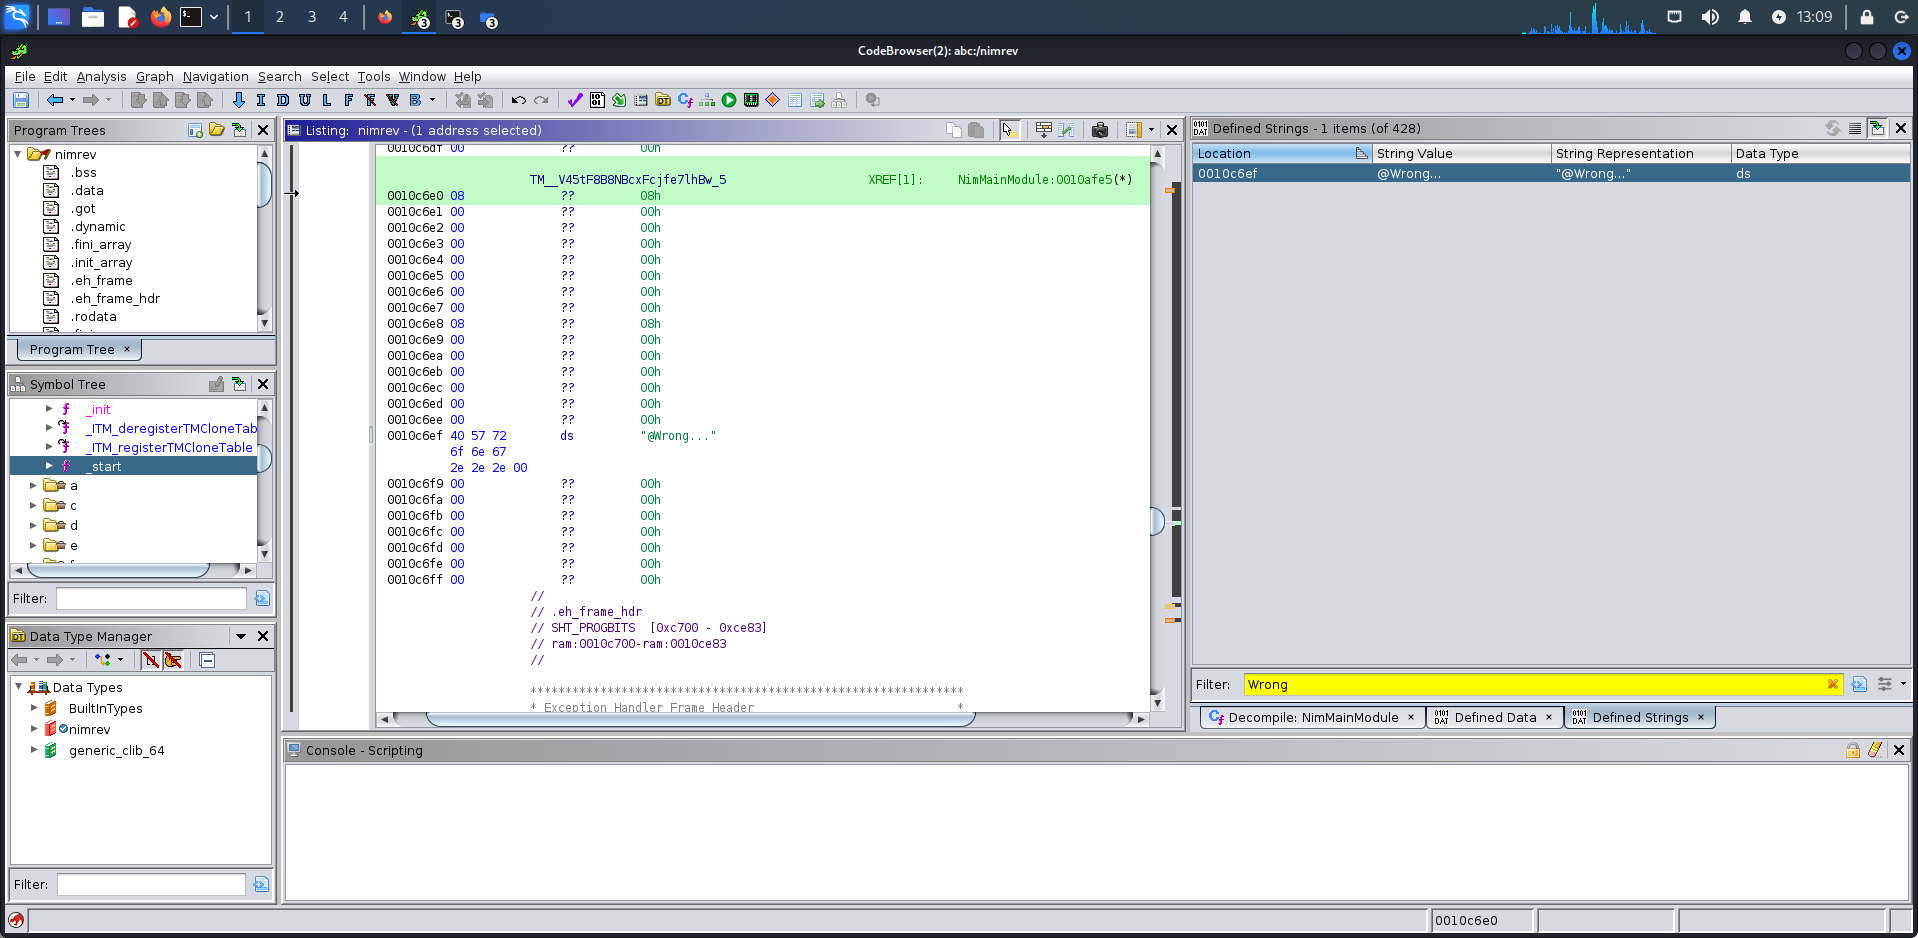Image resolution: width=1918 pixels, height=938 pixels.
Task: Toggle the Data Type Manager array filter icon
Action: [151, 660]
